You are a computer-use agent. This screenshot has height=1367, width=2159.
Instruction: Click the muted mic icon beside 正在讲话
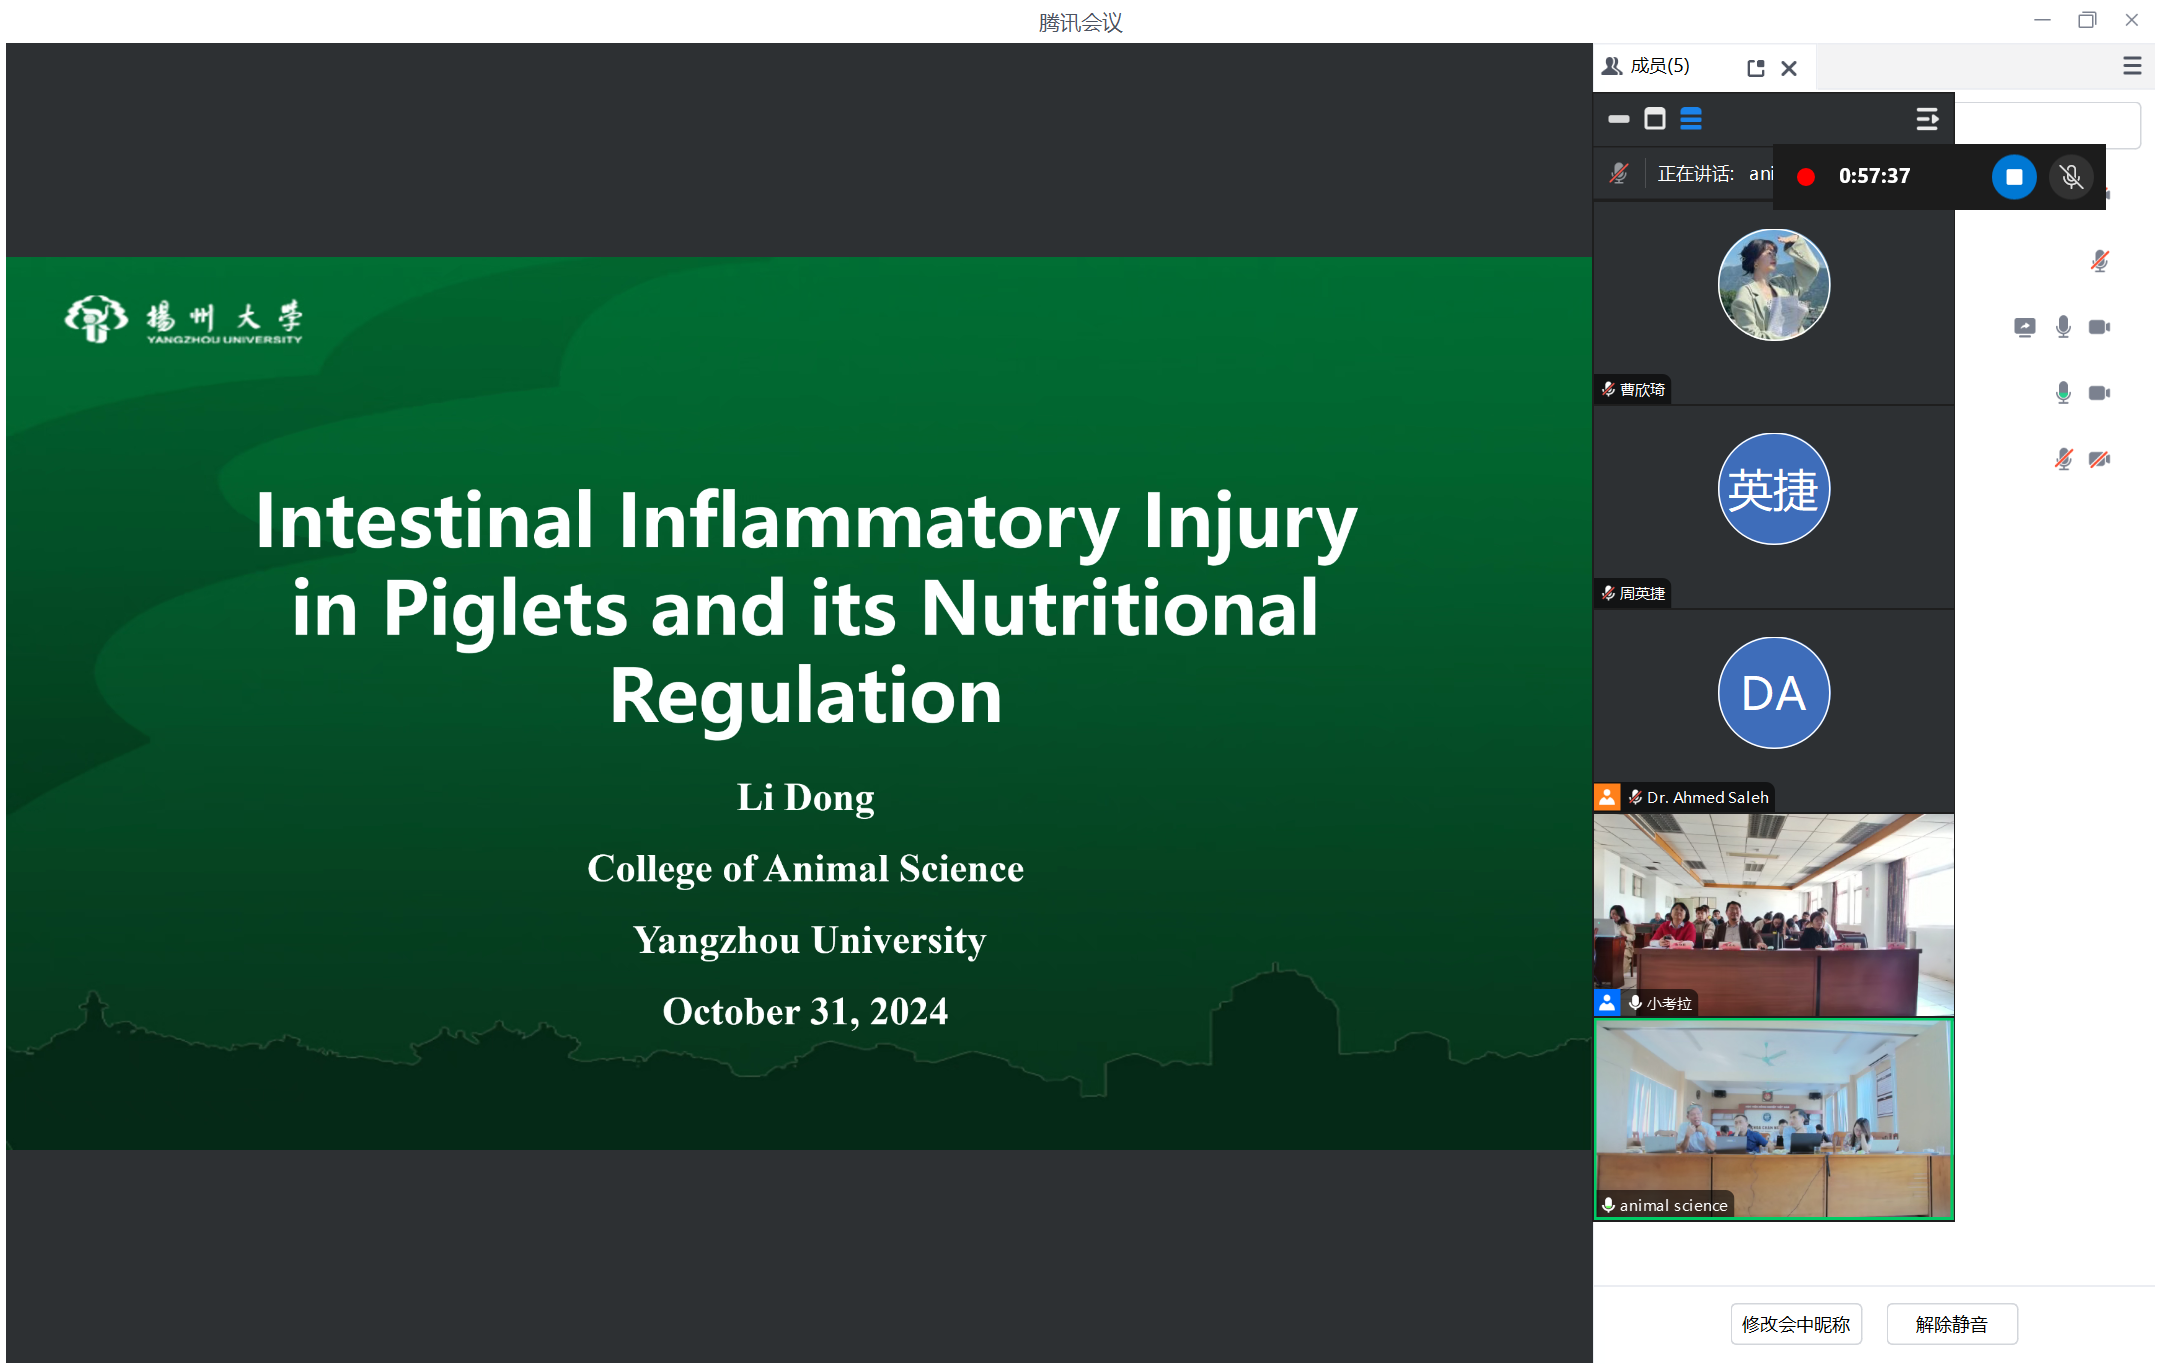(x=1618, y=174)
